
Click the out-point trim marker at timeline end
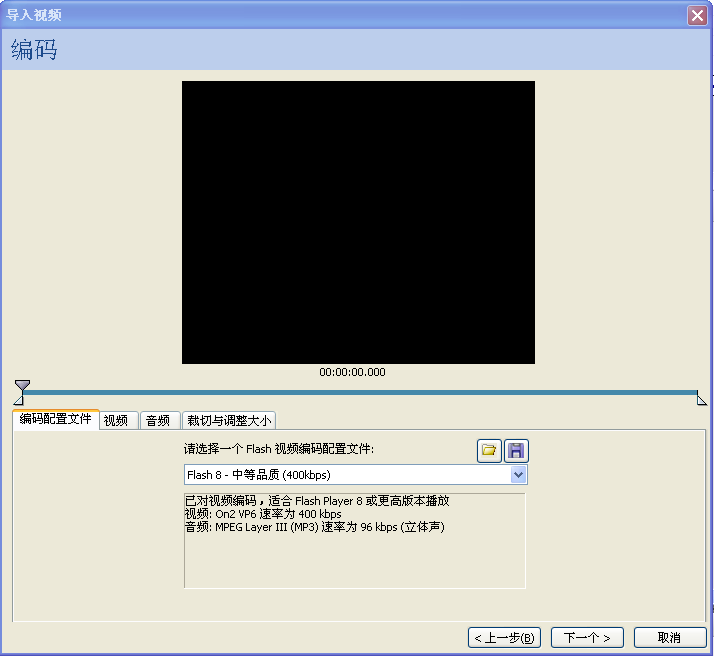702,400
